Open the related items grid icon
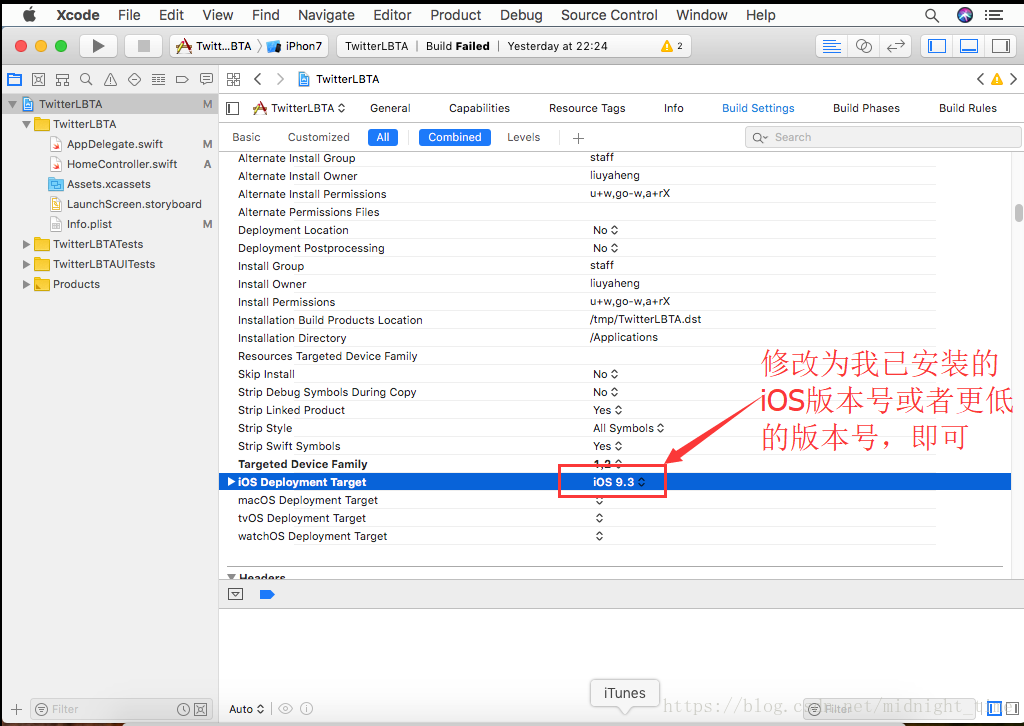Viewport: 1024px width, 726px height. pos(233,80)
